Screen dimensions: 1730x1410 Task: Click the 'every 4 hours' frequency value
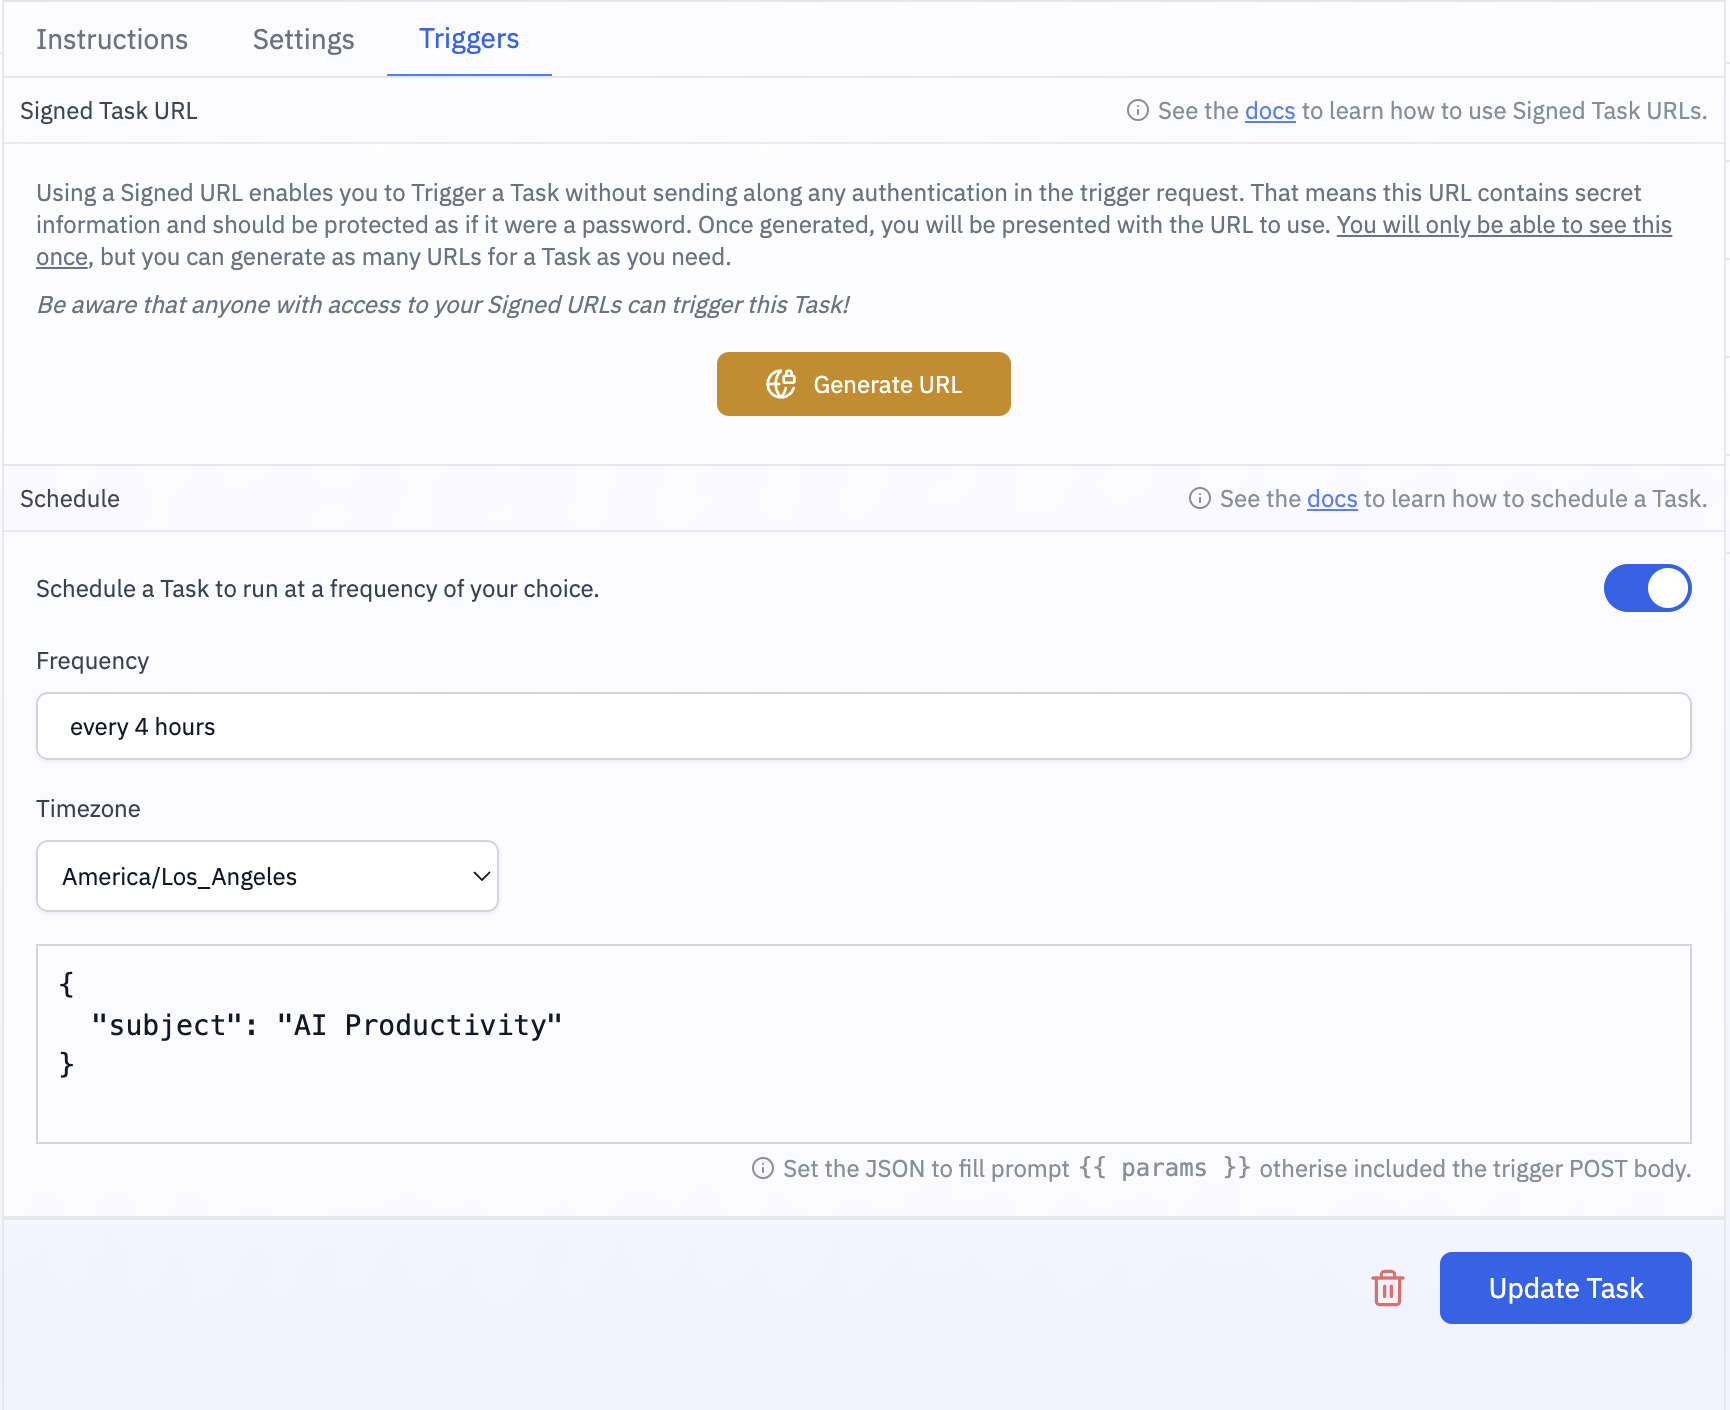coord(142,726)
